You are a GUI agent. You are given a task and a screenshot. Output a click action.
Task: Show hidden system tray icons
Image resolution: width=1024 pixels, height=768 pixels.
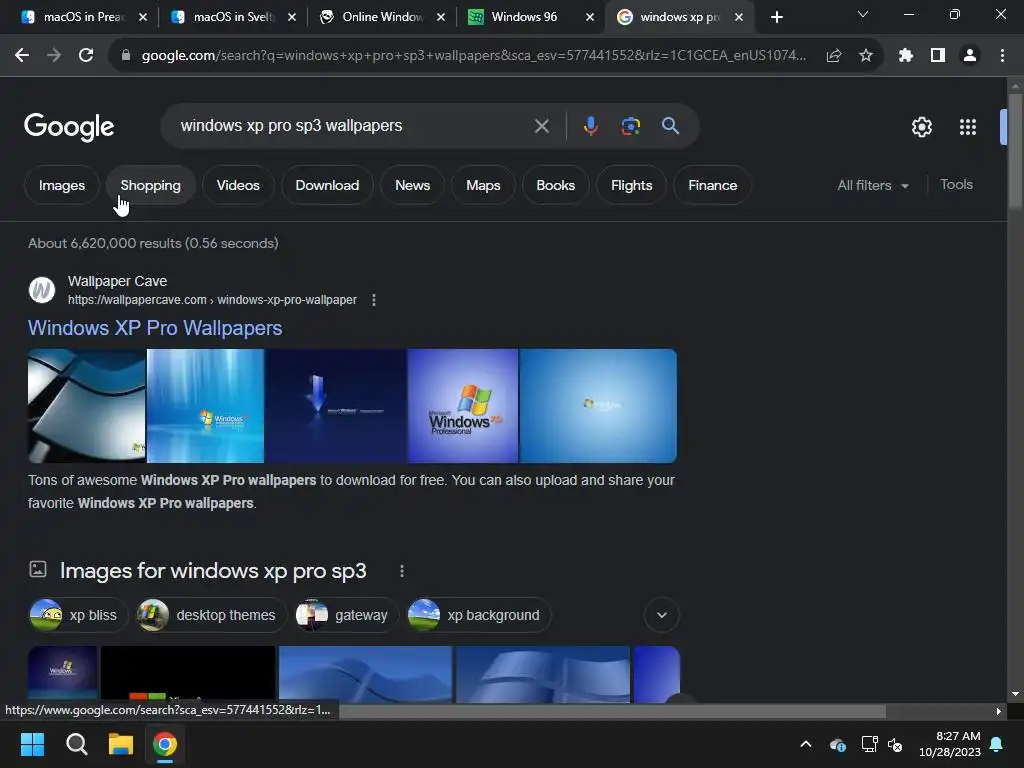click(806, 744)
